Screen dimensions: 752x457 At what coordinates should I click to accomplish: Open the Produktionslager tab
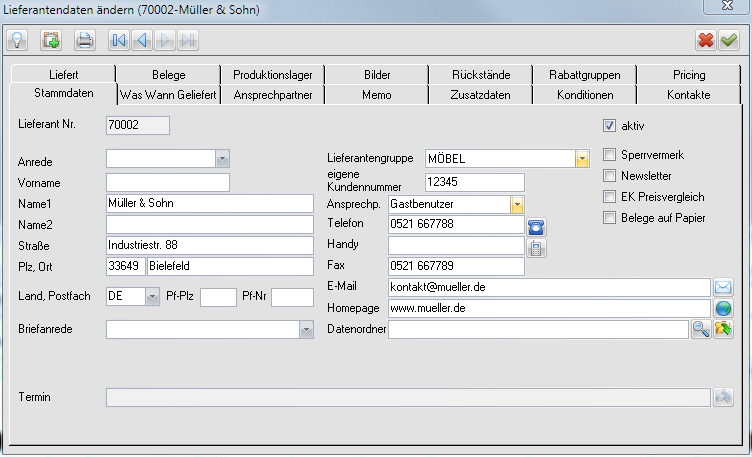(x=272, y=75)
